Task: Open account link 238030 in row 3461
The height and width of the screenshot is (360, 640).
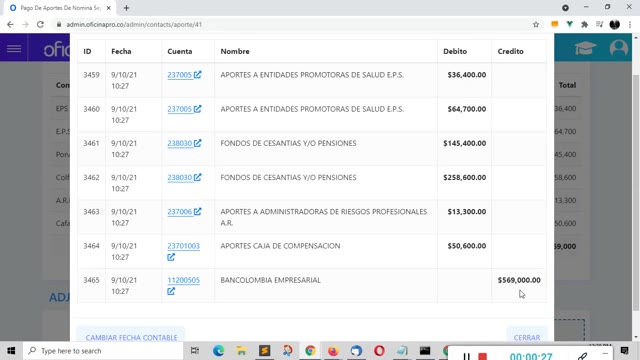Action: (x=179, y=143)
